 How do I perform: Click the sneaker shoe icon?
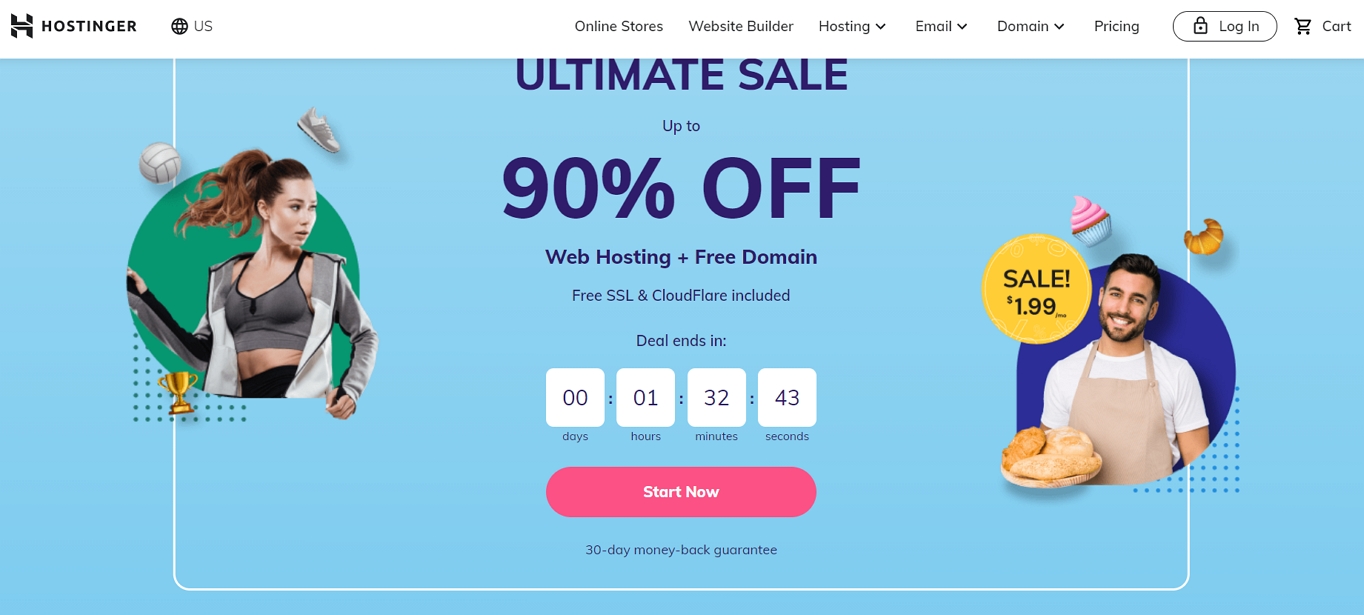(319, 130)
